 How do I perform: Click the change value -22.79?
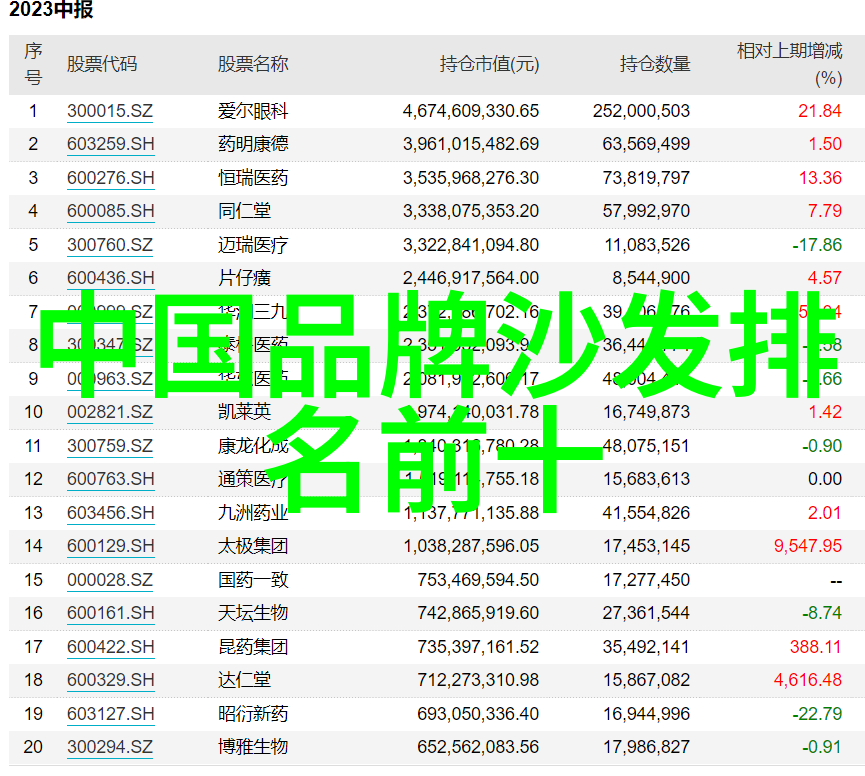[x=817, y=714]
